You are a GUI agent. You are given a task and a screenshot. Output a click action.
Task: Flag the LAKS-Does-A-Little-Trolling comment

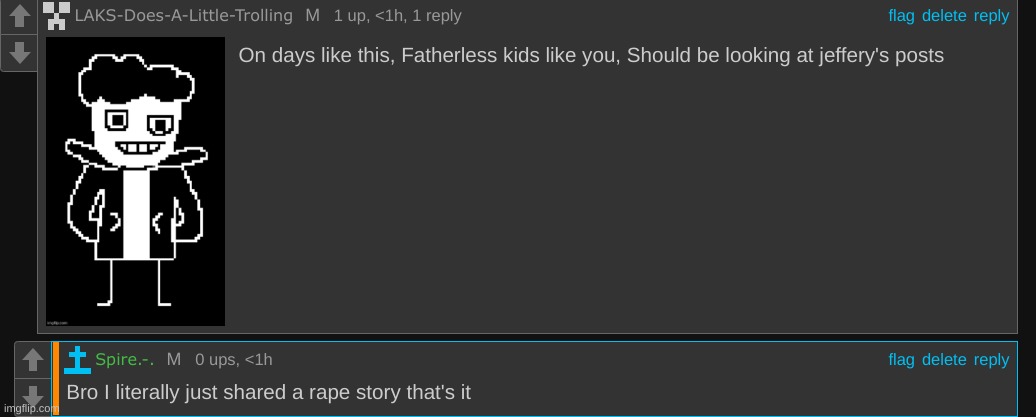tap(901, 16)
